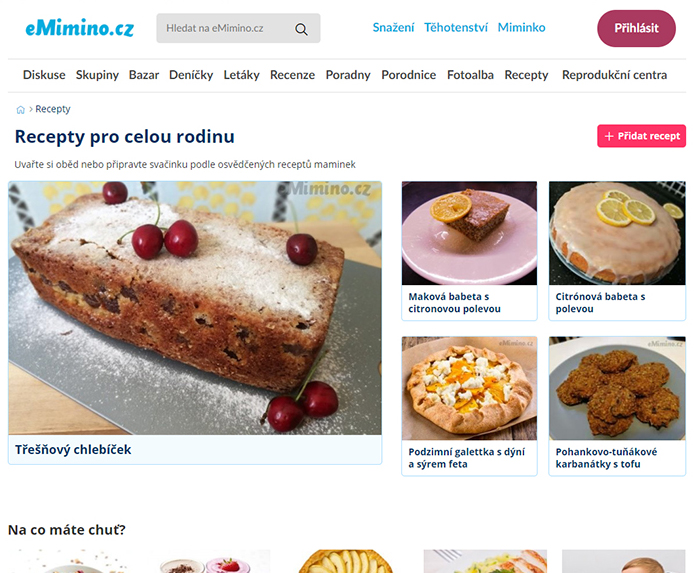Open the eMimino.cz logo homepage
Screen dimensions: 694x573
click(80, 28)
